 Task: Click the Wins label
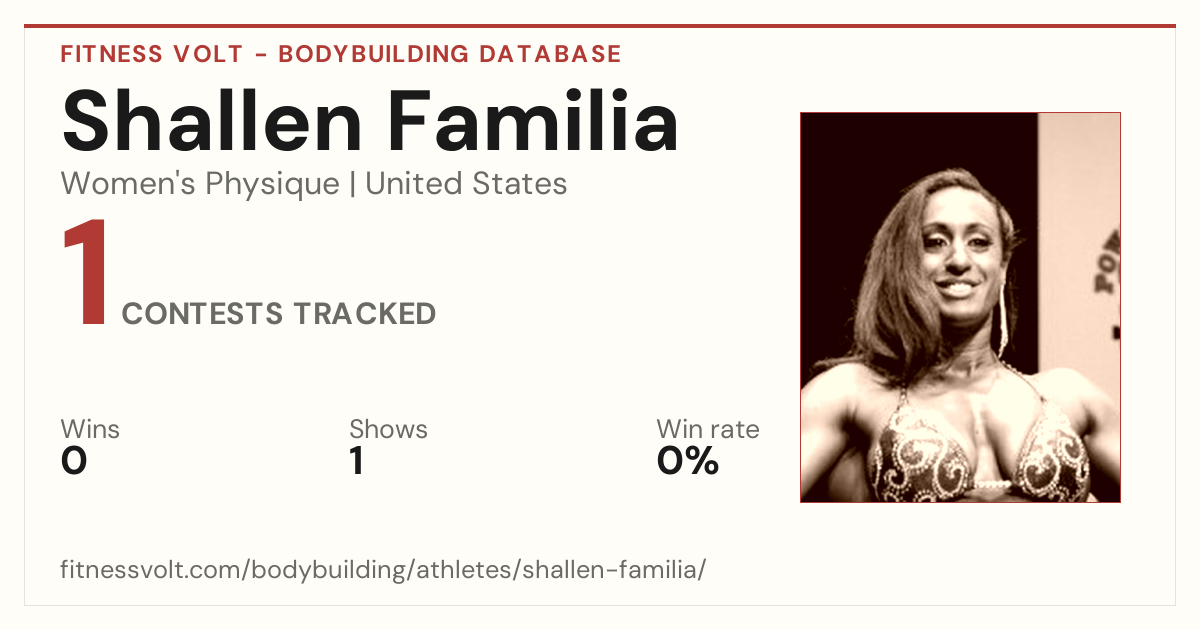click(x=90, y=430)
